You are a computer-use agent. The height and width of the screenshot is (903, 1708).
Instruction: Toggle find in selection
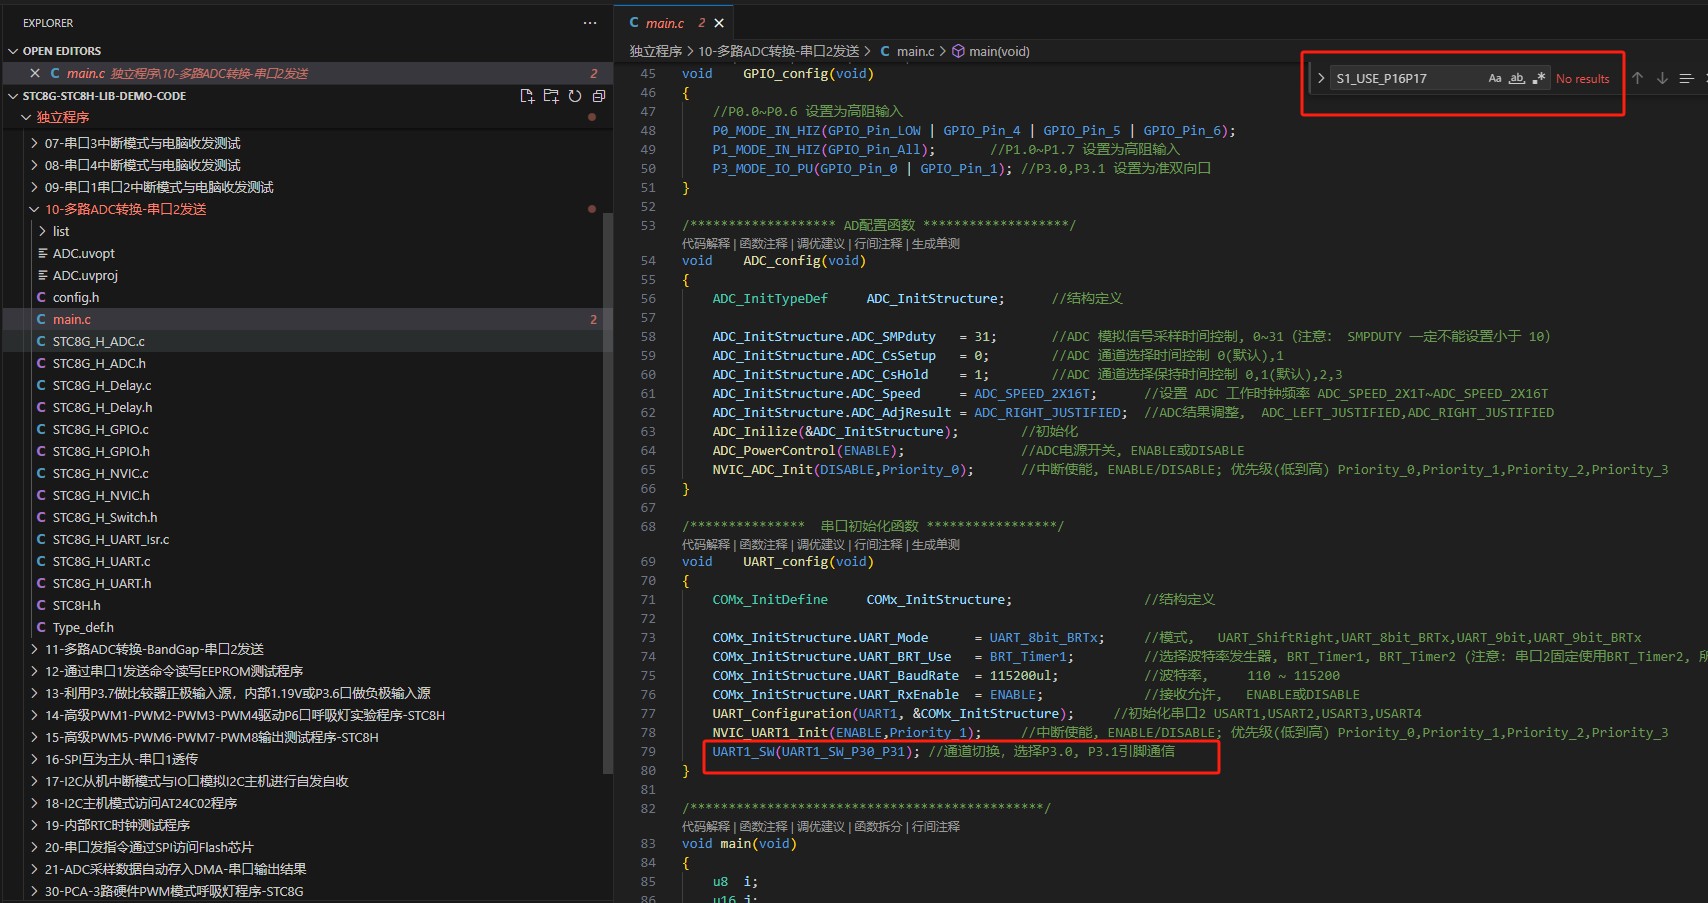click(1687, 78)
